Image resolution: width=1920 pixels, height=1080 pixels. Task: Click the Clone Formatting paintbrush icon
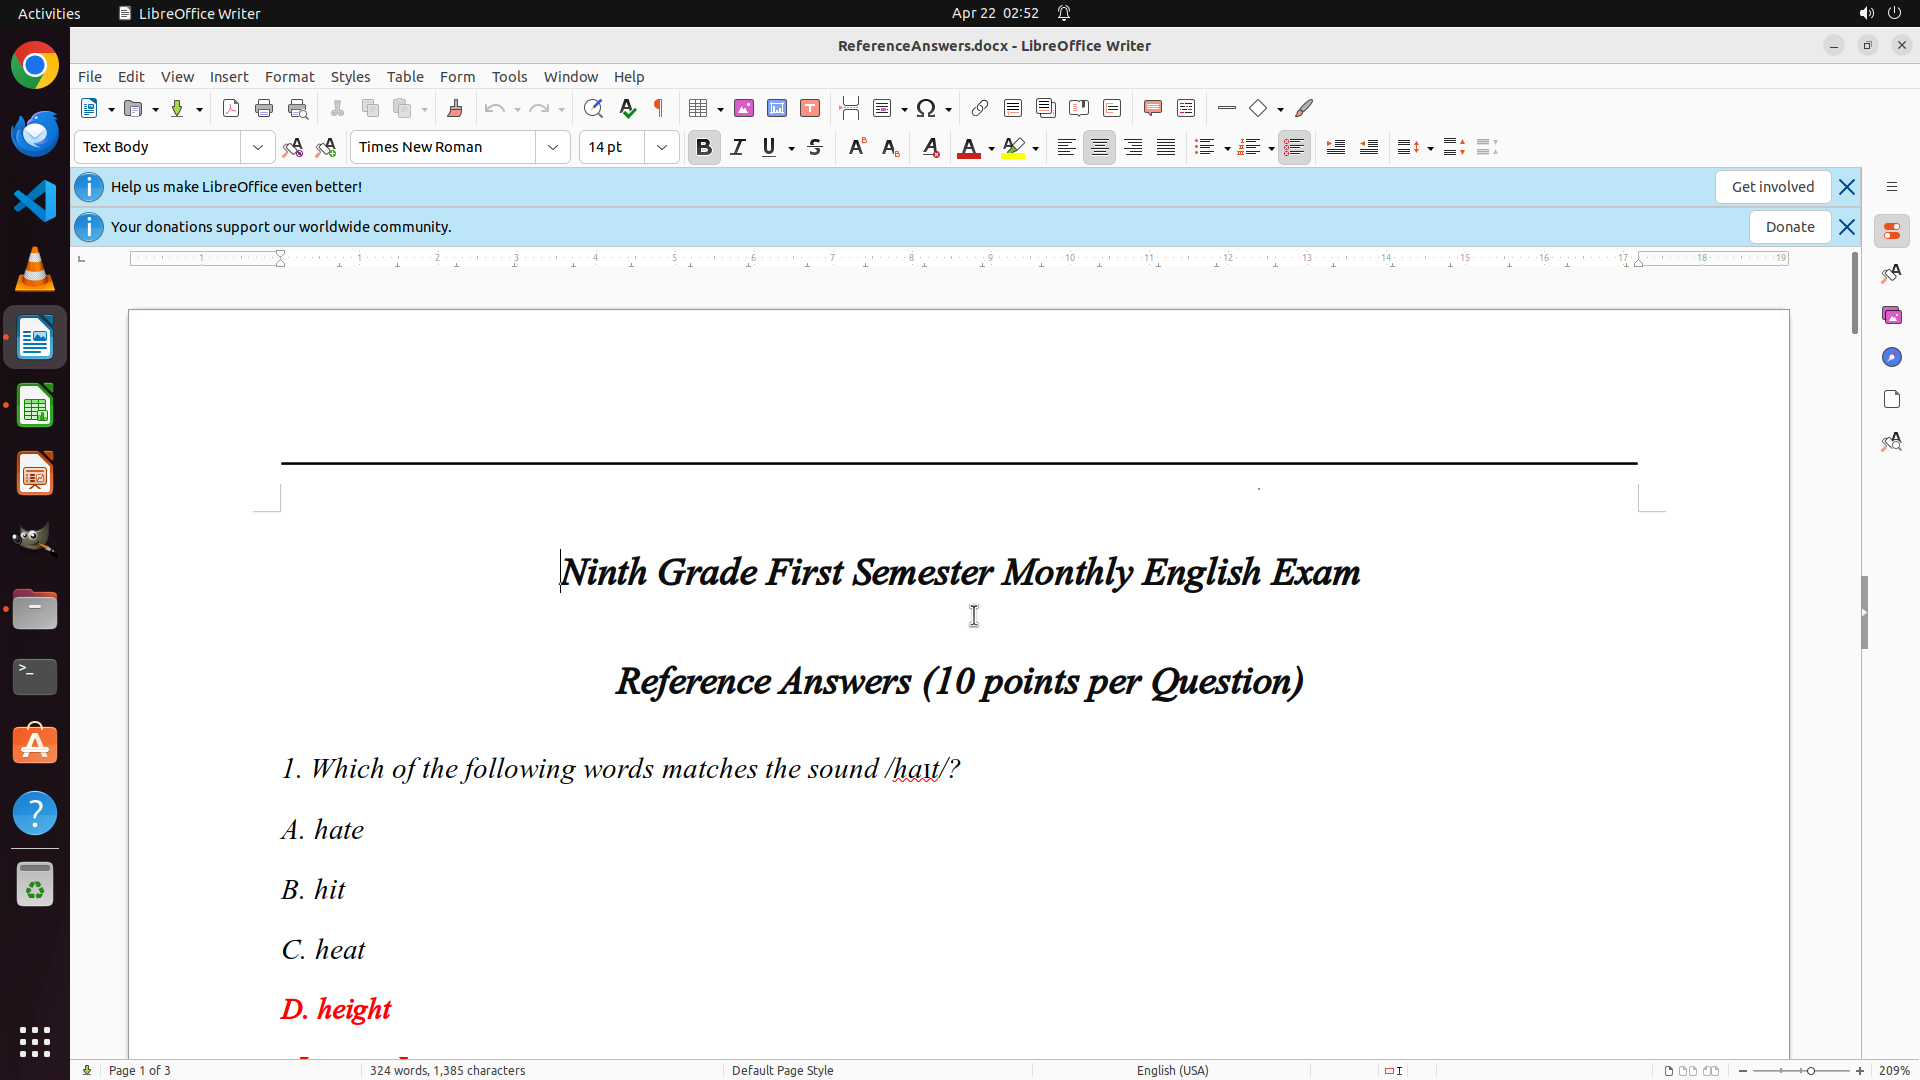(455, 108)
